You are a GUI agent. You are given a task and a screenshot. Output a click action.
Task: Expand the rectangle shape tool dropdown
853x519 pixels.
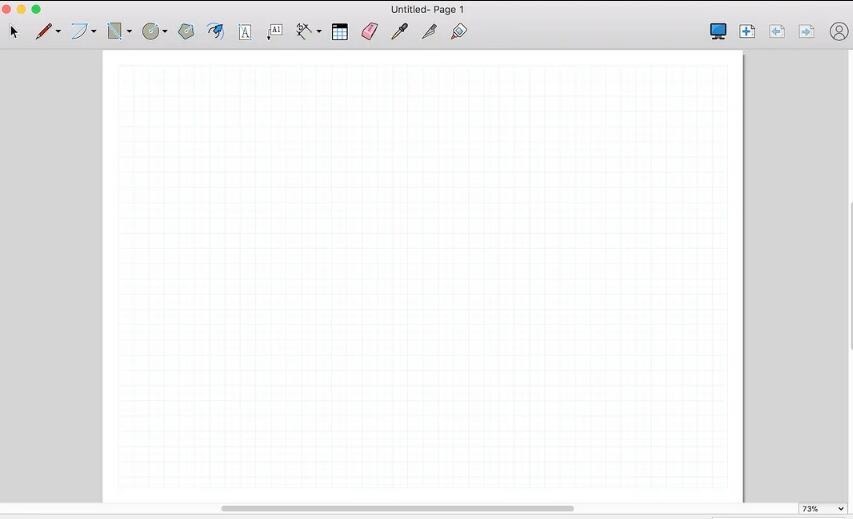[129, 32]
